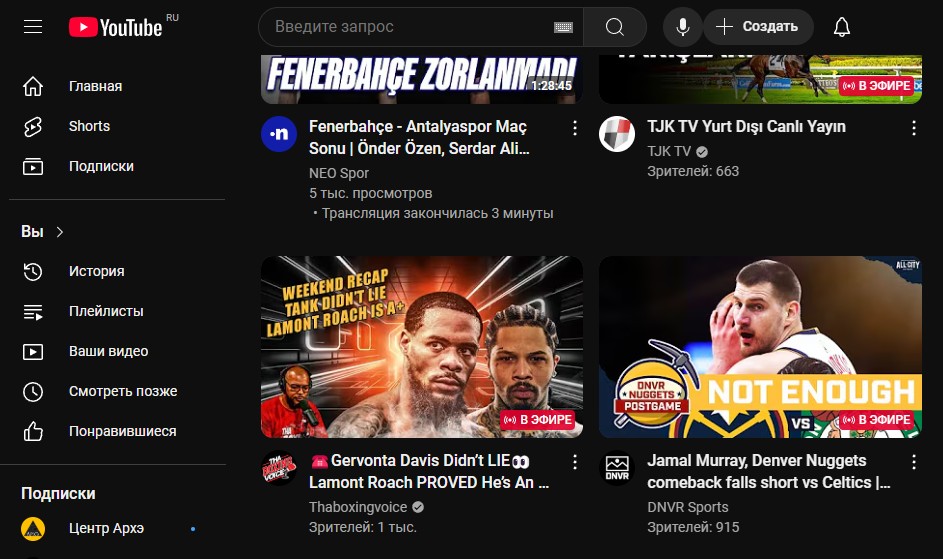Open options menu for Jamal Murray video
The image size is (943, 559).
coord(914,462)
